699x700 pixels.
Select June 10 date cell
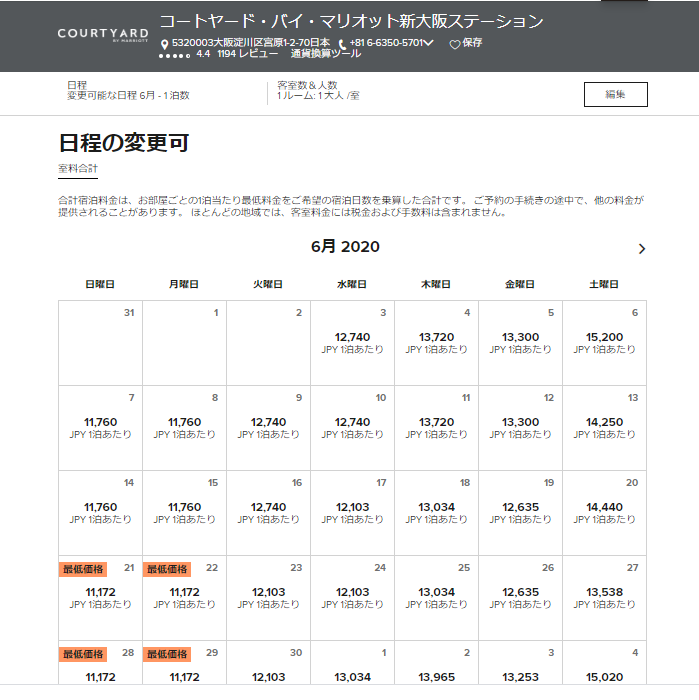[352, 428]
